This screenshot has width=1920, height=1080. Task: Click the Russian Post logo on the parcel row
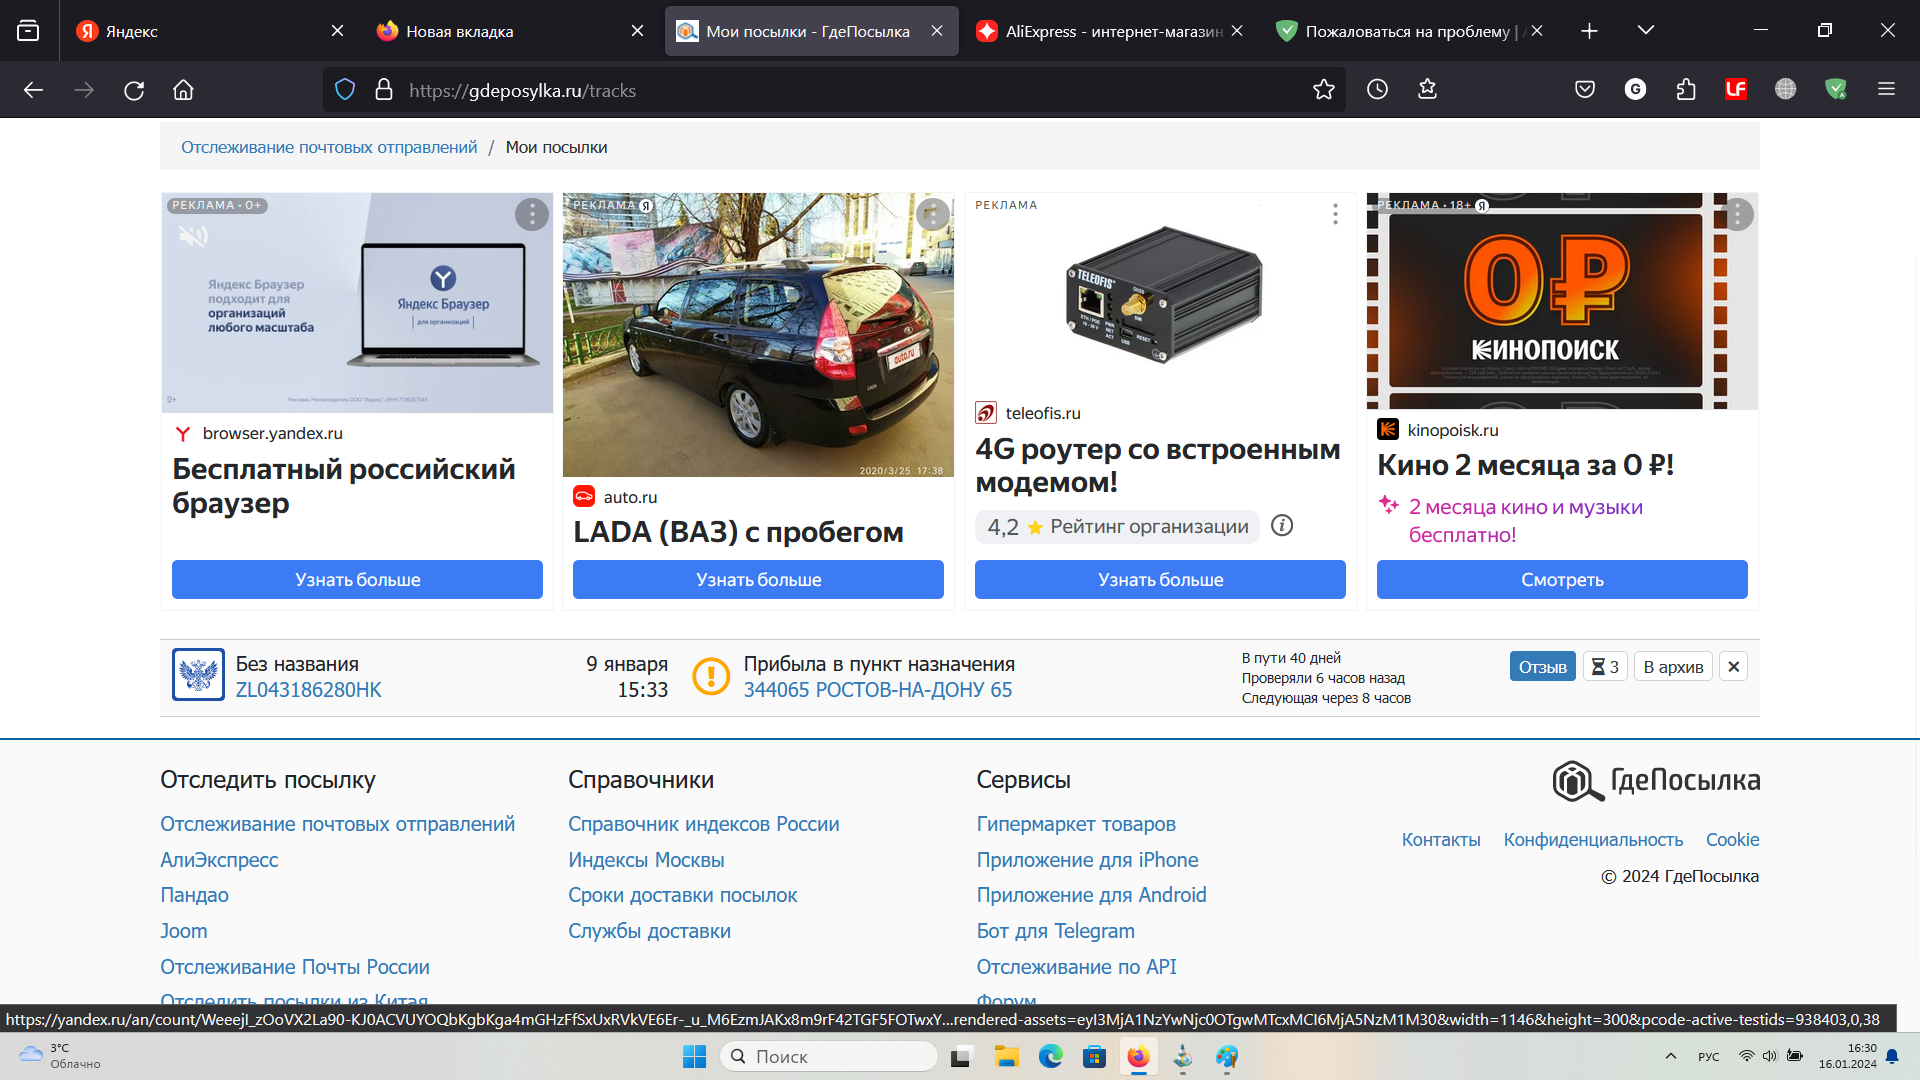point(198,675)
